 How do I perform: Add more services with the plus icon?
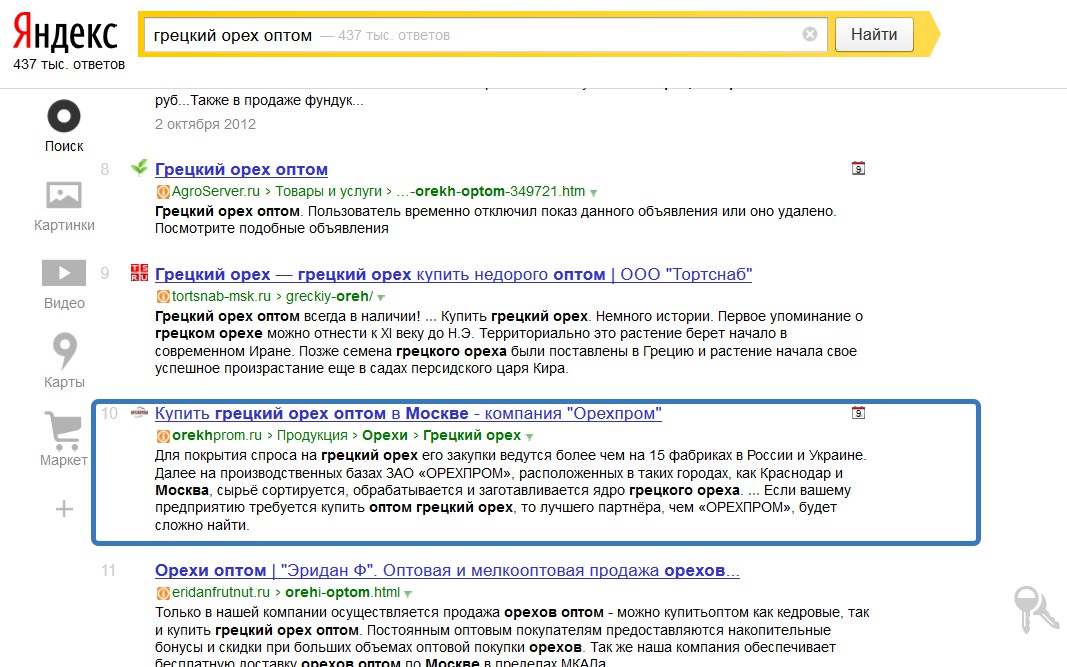pyautogui.click(x=64, y=508)
